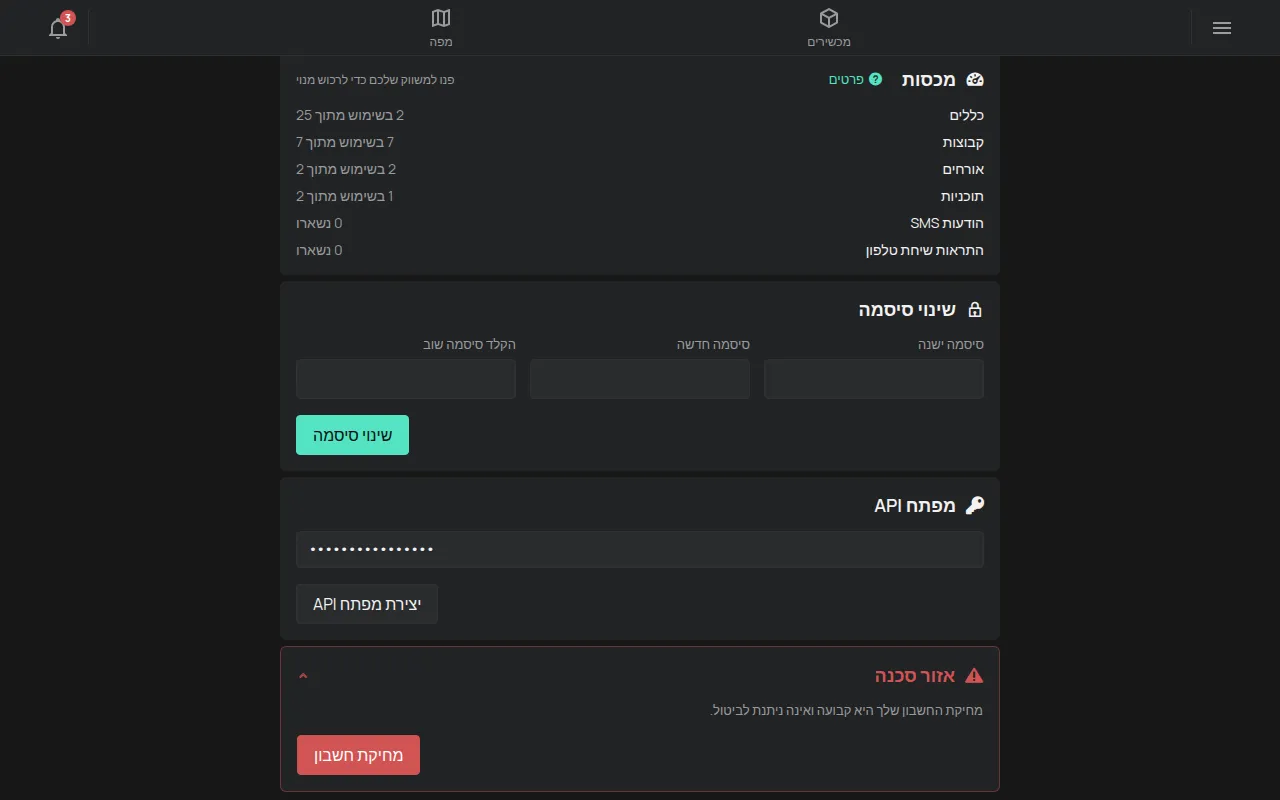Click the devices cube icon
The width and height of the screenshot is (1280, 800).
829,18
